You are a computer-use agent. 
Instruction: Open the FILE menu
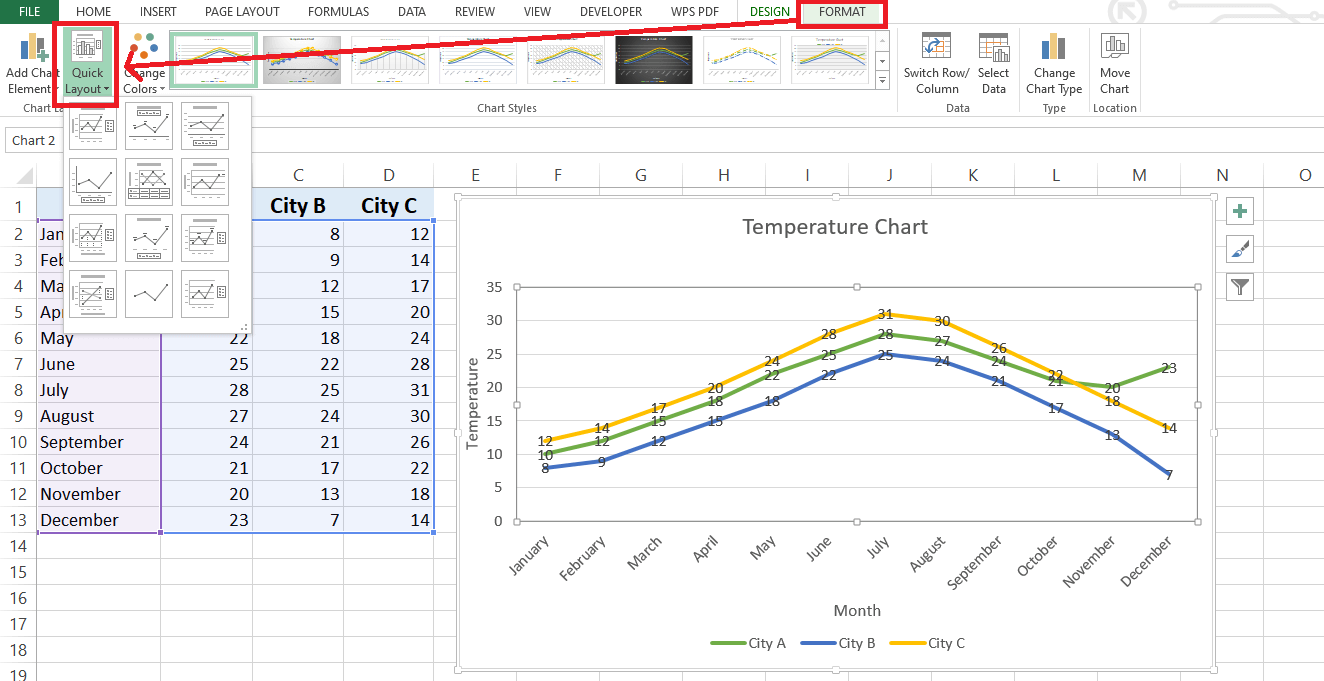point(22,12)
